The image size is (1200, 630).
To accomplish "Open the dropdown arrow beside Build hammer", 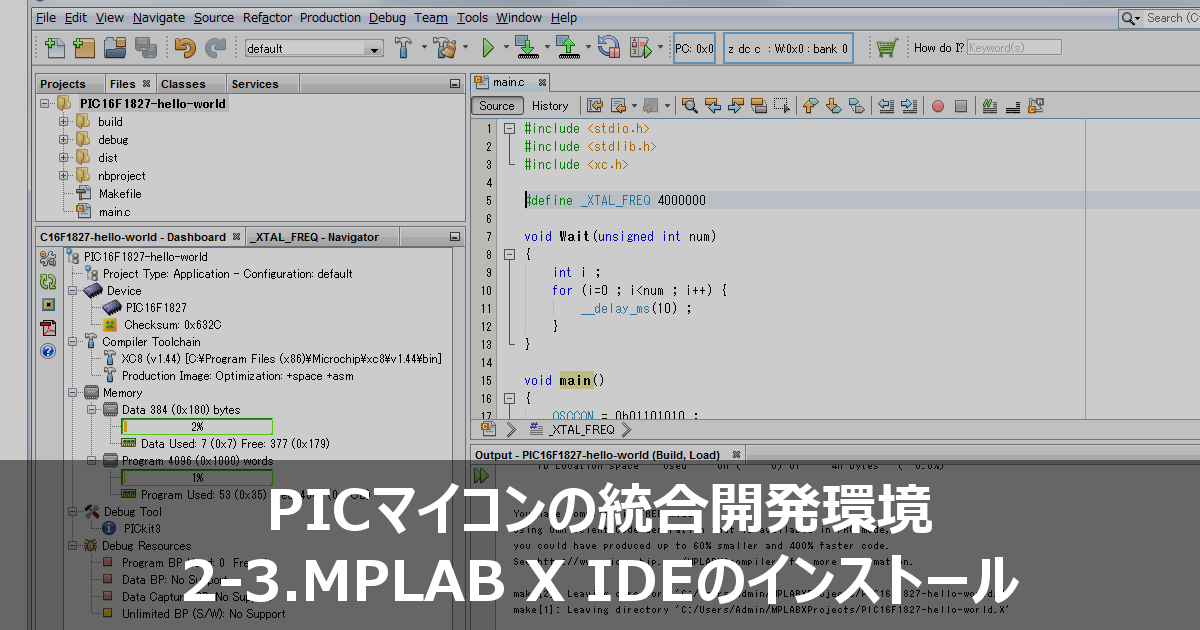I will (424, 47).
